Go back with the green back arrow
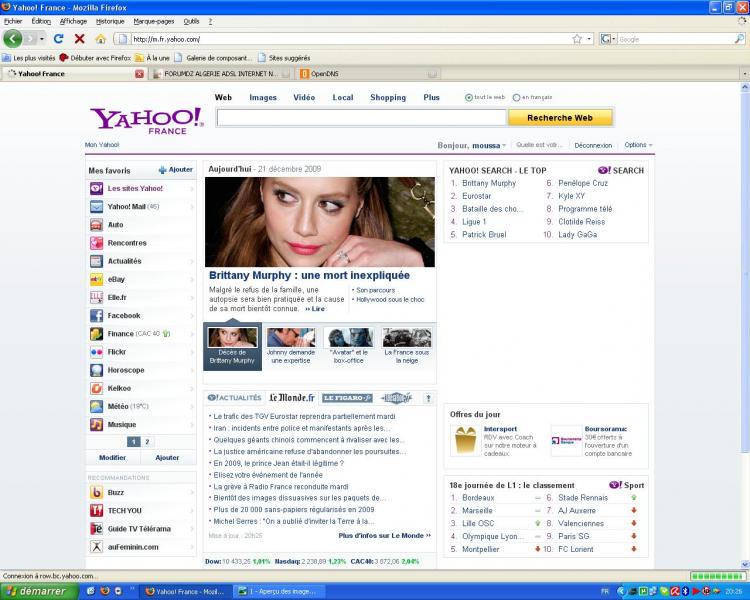750x600 pixels. [x=13, y=39]
